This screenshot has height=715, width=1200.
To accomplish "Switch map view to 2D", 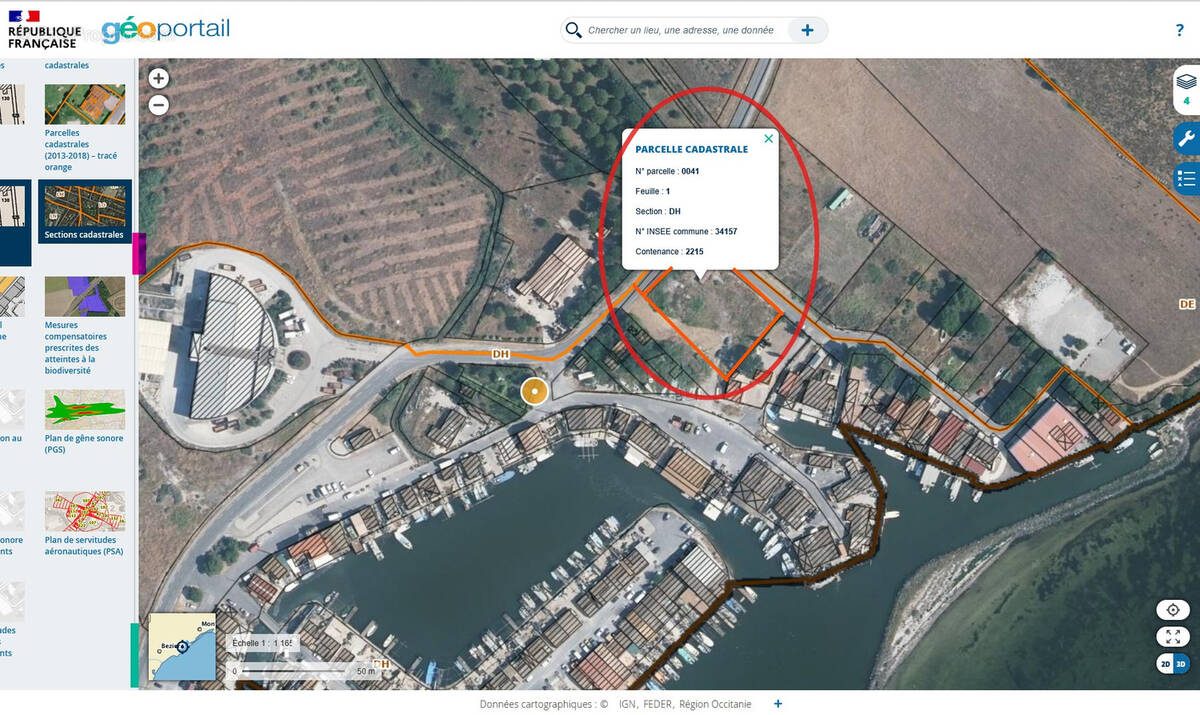I will click(1165, 664).
